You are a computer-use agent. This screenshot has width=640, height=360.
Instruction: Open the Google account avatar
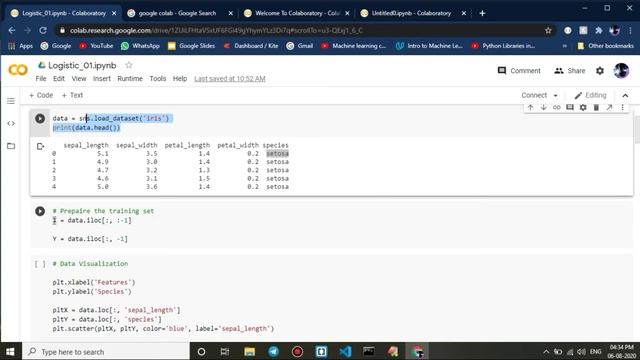pos(621,71)
